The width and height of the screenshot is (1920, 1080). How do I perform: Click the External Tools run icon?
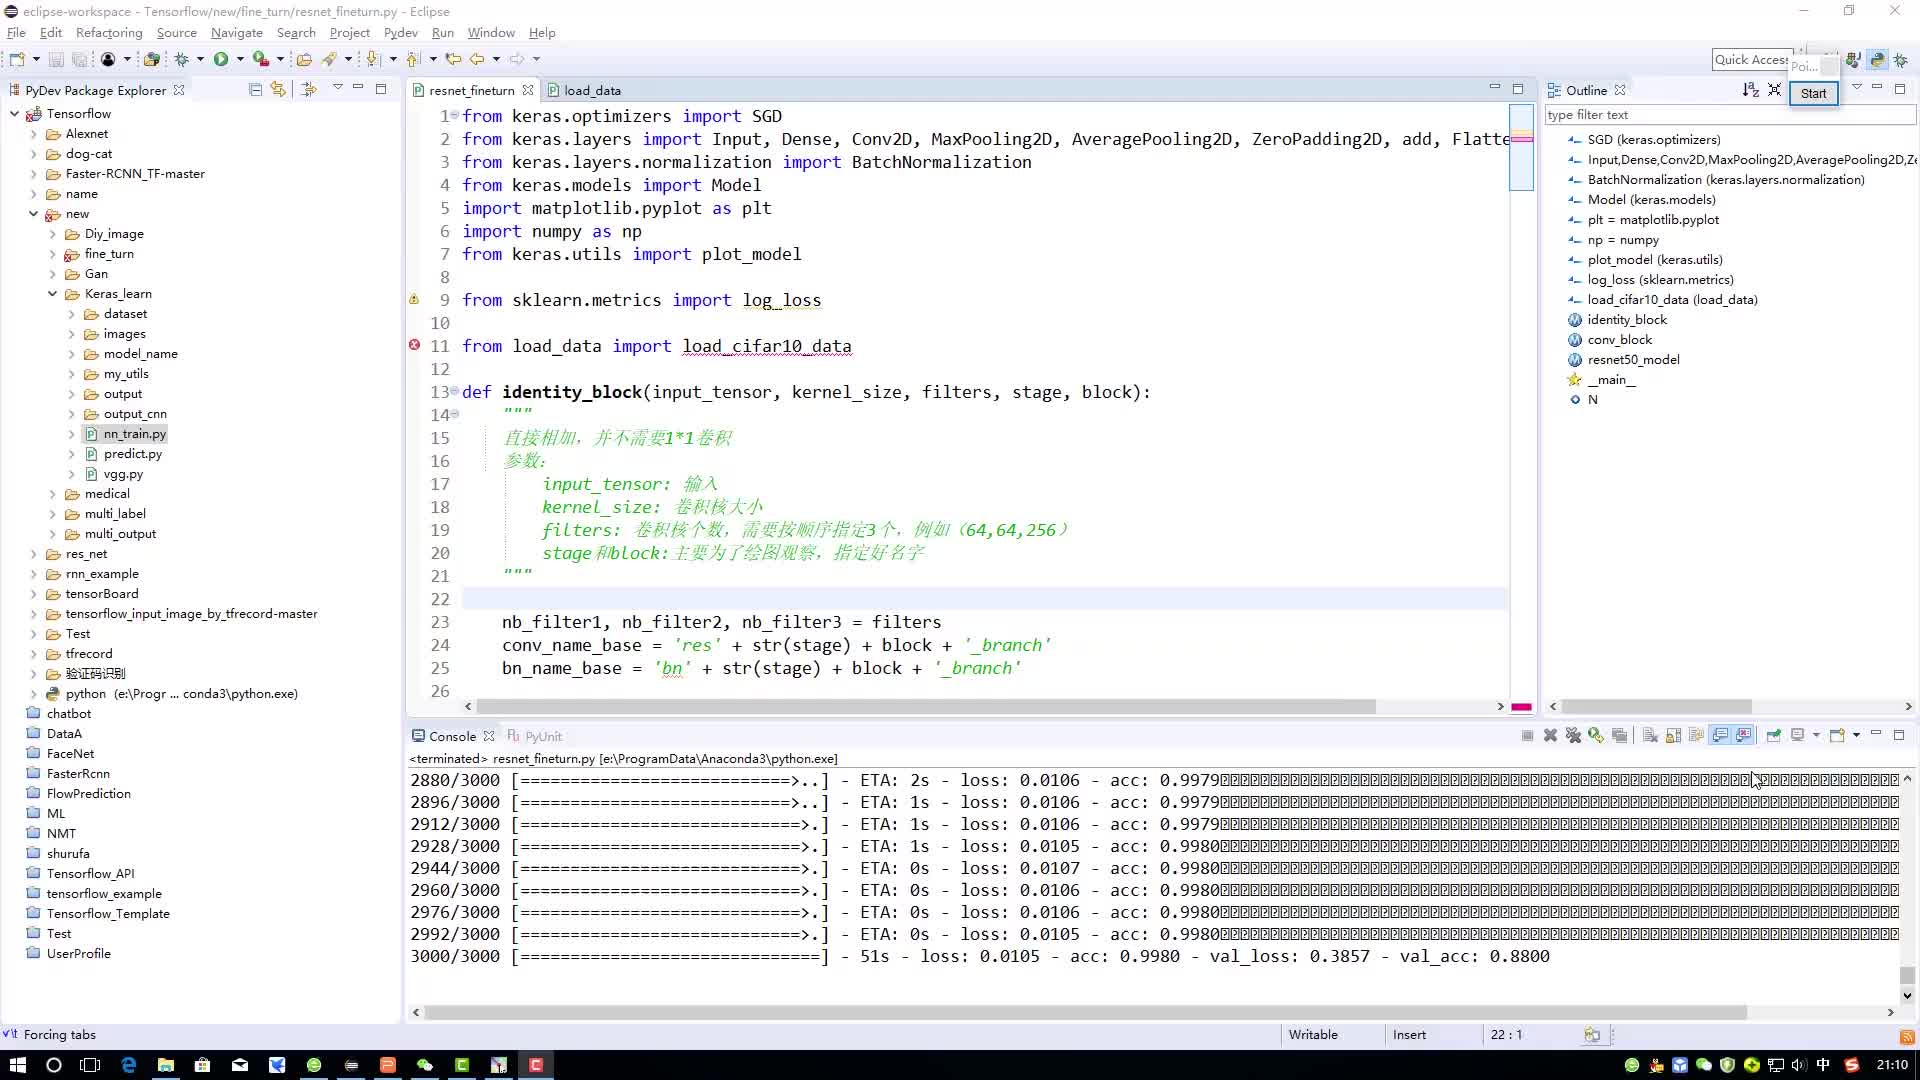[x=260, y=59]
